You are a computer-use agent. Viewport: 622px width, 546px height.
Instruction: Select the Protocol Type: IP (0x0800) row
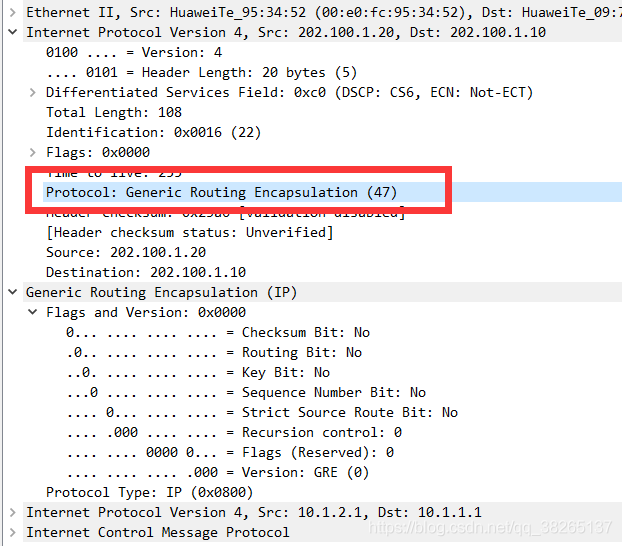150,492
